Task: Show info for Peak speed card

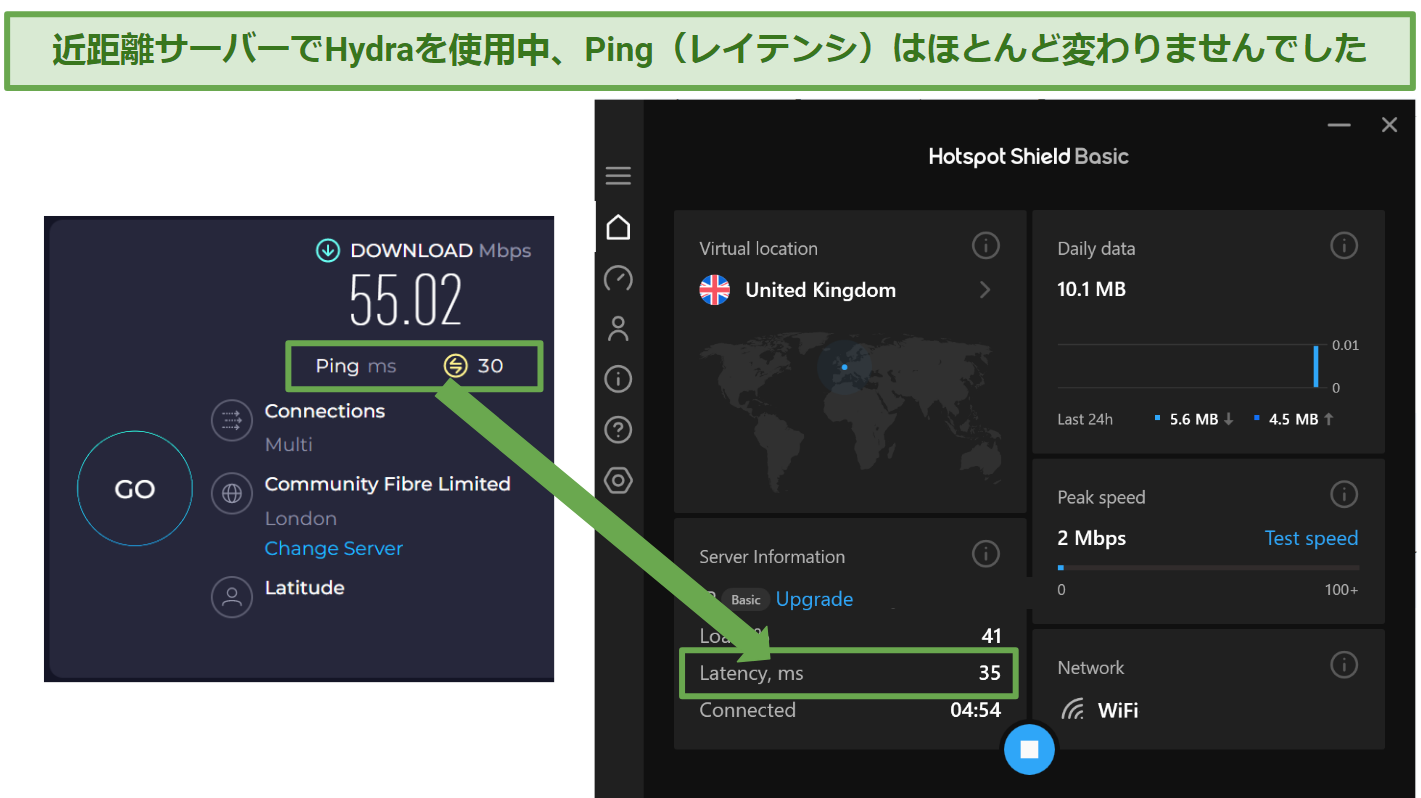Action: [1343, 493]
